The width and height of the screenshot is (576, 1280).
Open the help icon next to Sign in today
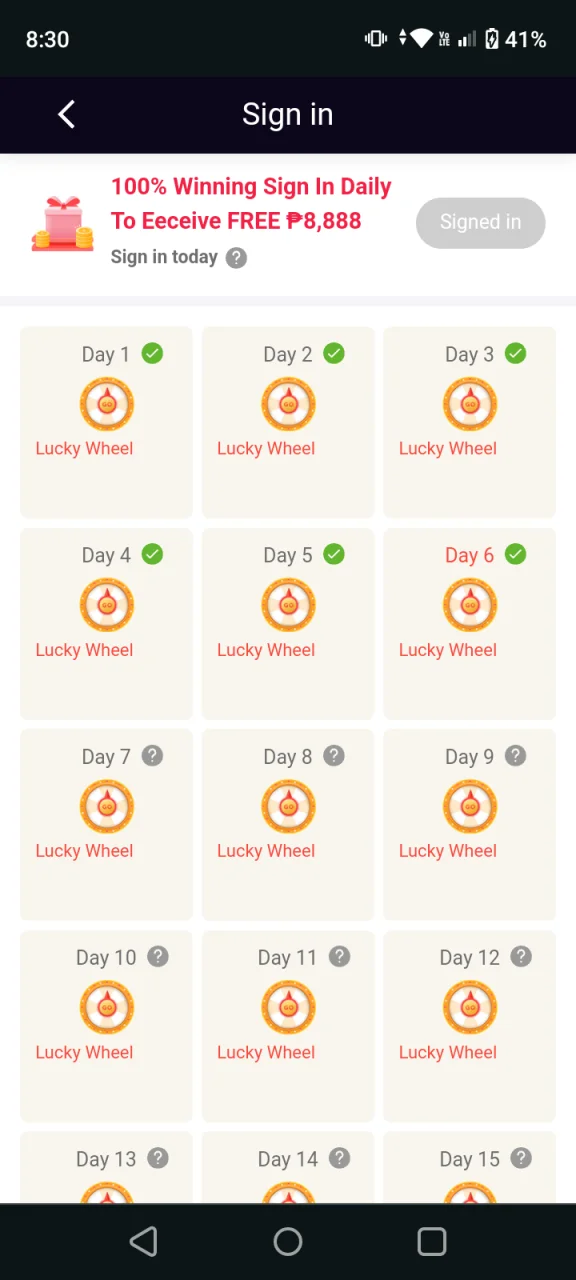(x=236, y=258)
